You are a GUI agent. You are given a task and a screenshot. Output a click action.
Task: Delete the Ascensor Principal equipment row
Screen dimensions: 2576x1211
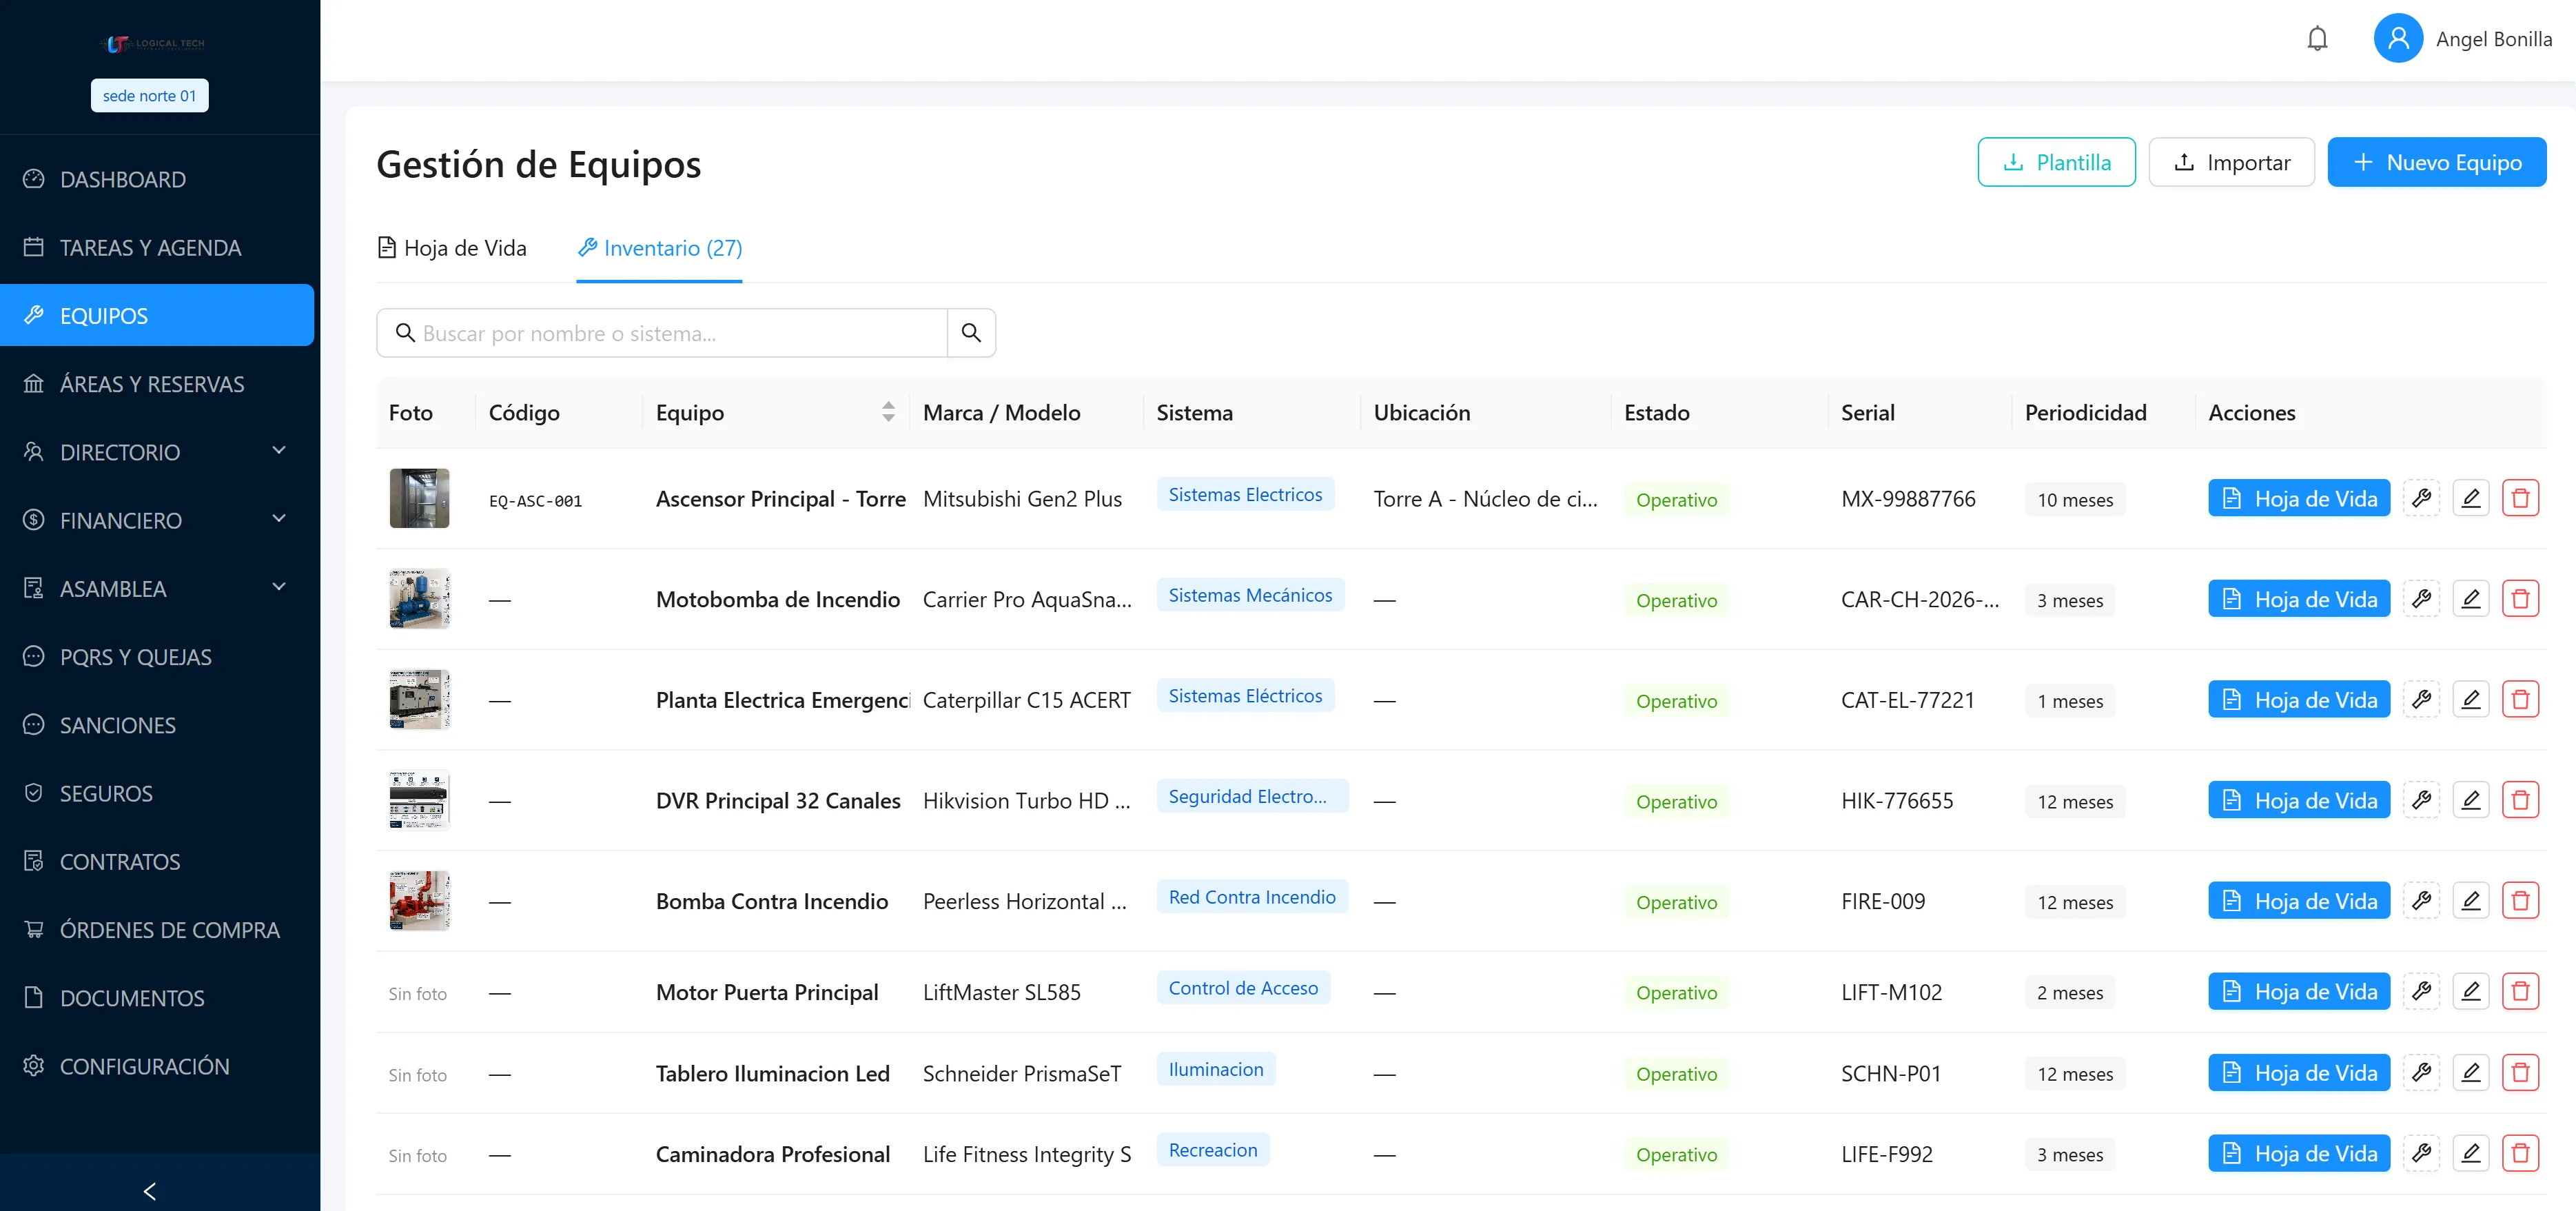(2520, 498)
